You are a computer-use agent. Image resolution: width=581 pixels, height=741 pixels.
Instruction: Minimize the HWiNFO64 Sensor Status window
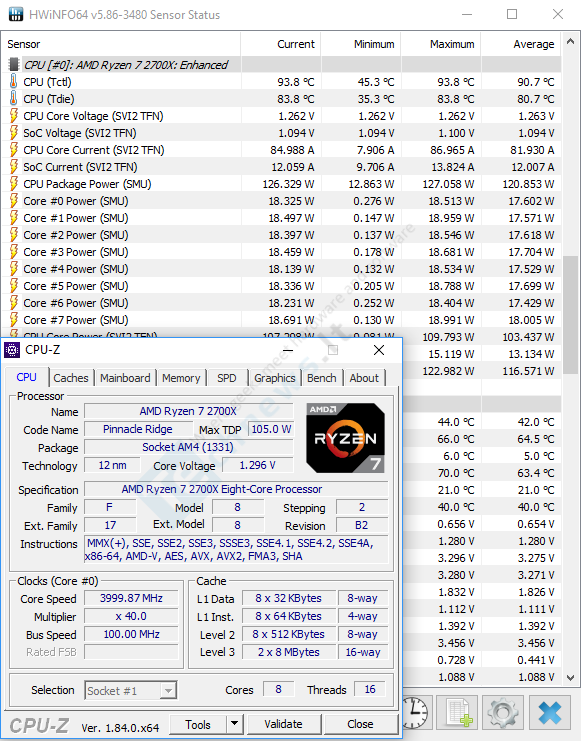467,15
